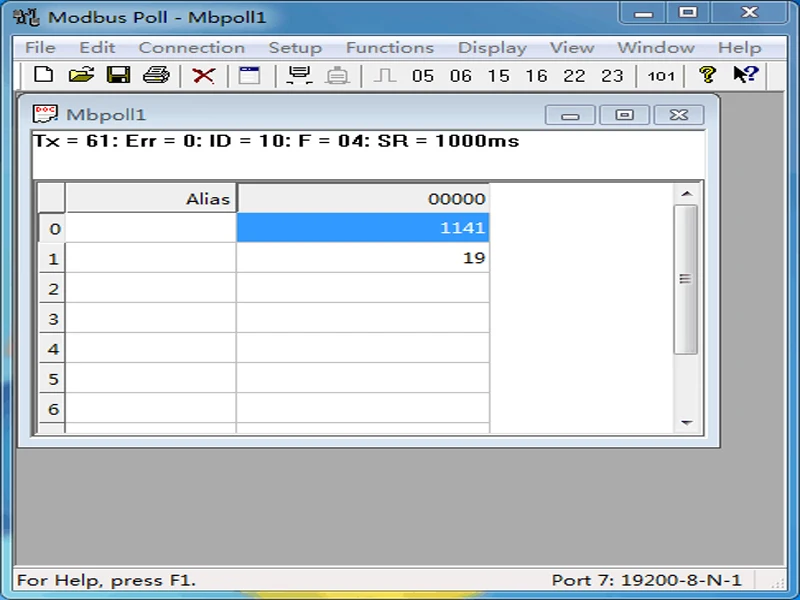
Task: Click the Alias column header
Action: pos(151,198)
